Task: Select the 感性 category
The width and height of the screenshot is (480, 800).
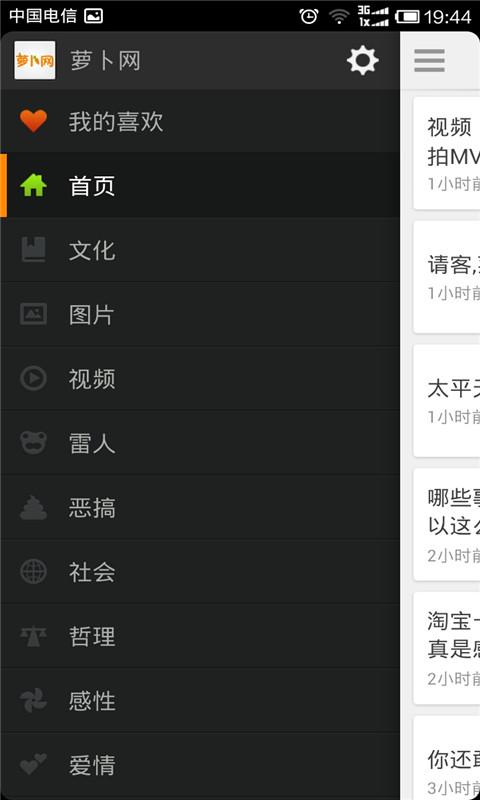Action: click(200, 701)
